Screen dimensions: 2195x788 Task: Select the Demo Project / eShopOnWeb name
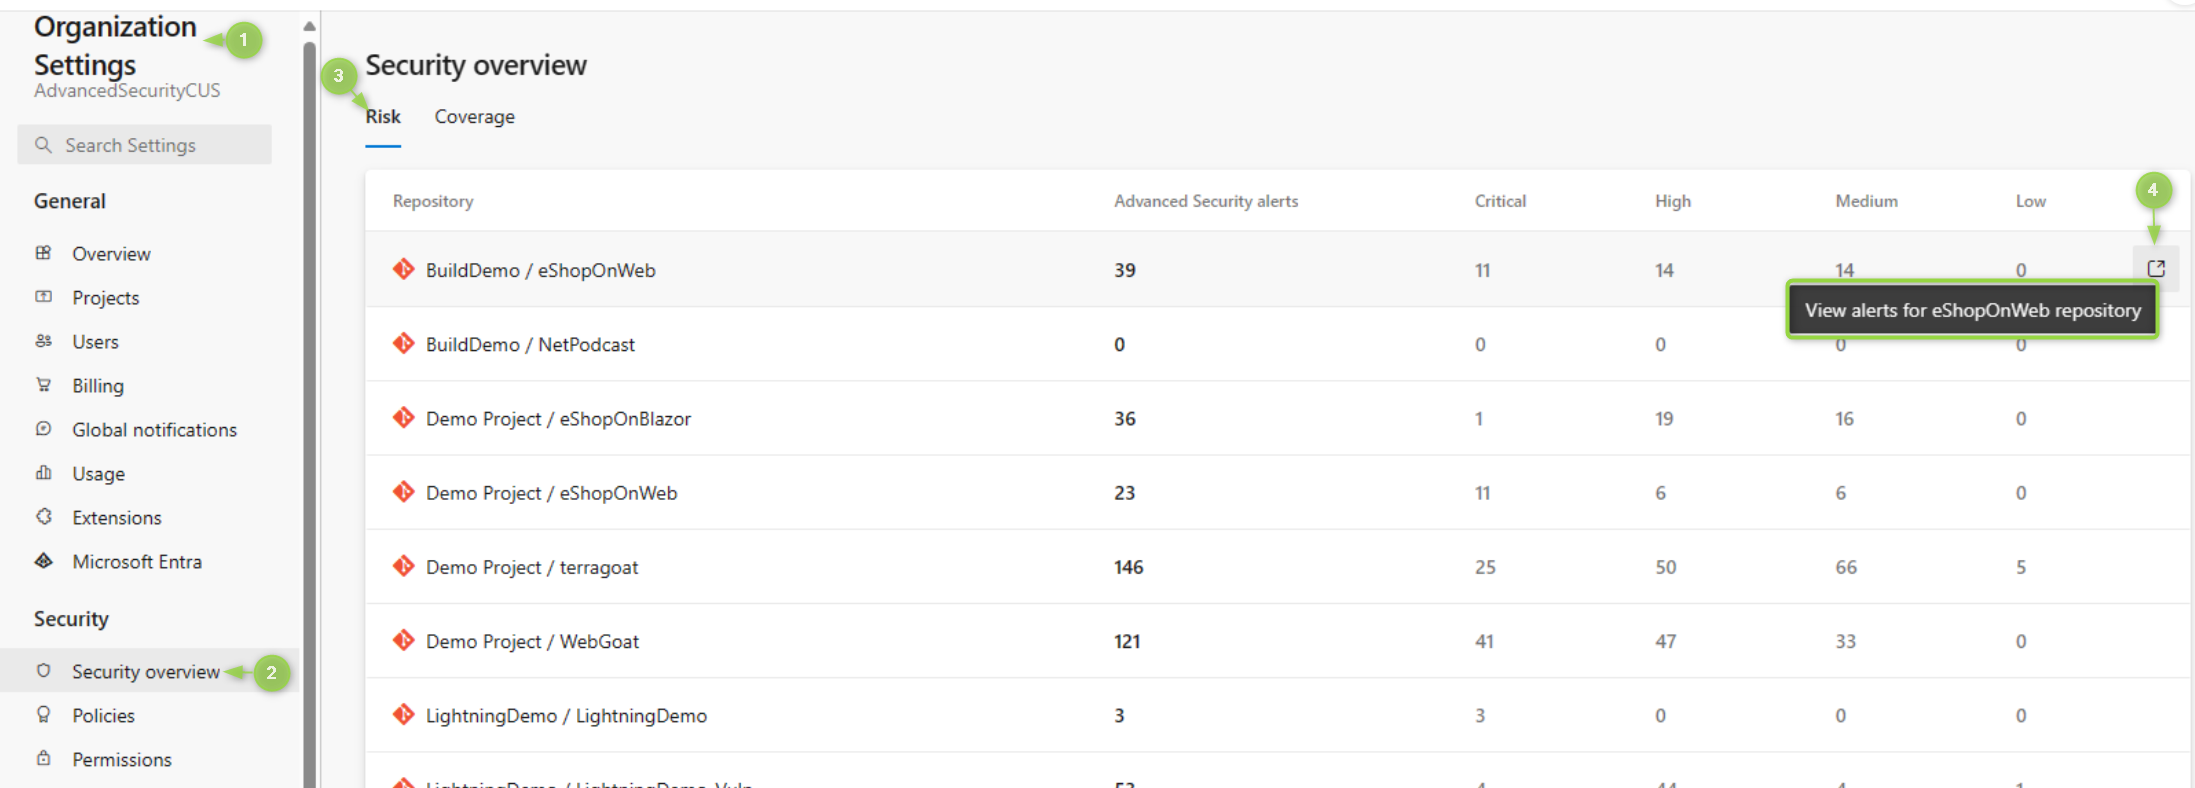coord(551,492)
